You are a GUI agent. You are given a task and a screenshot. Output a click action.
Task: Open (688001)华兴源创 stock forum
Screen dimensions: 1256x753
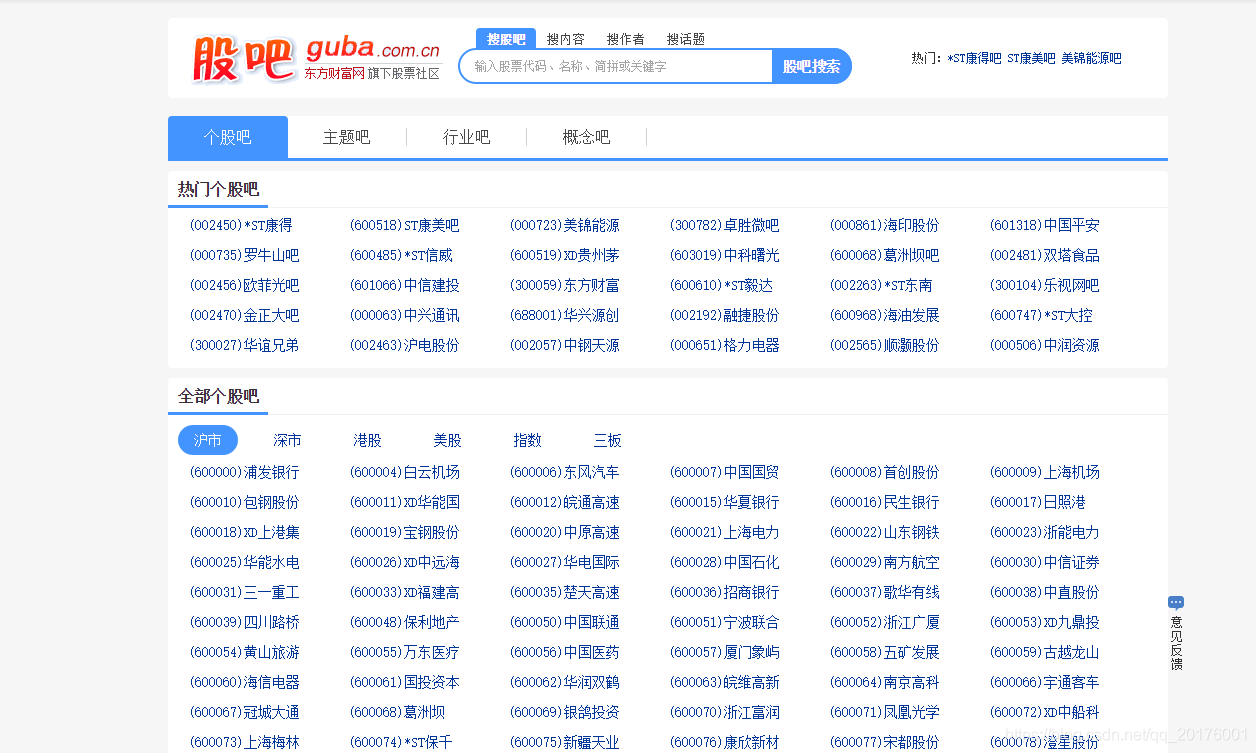pos(564,315)
